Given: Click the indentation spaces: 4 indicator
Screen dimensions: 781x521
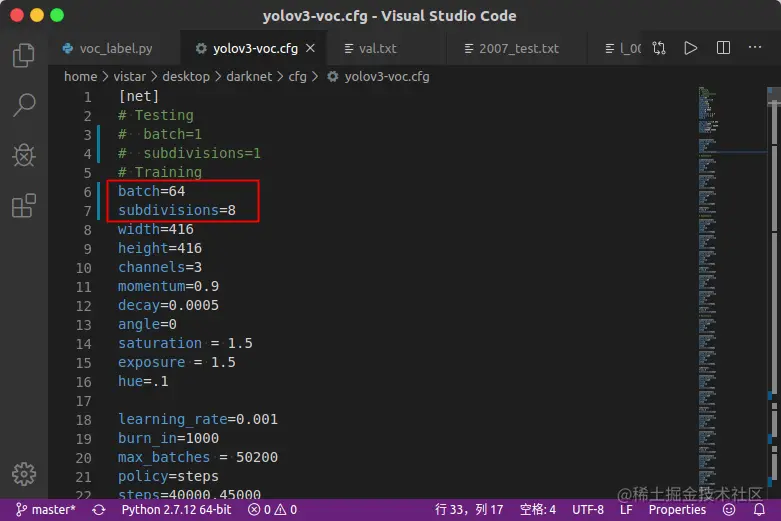Looking at the screenshot, I should tap(537, 510).
